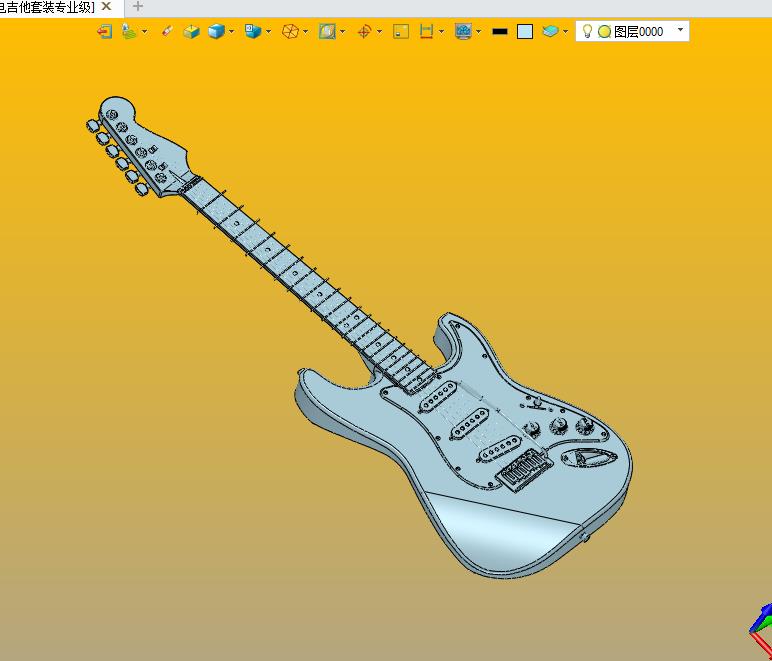Open dropdown next to dimension bracket icon
This screenshot has width=772, height=661.
(442, 31)
